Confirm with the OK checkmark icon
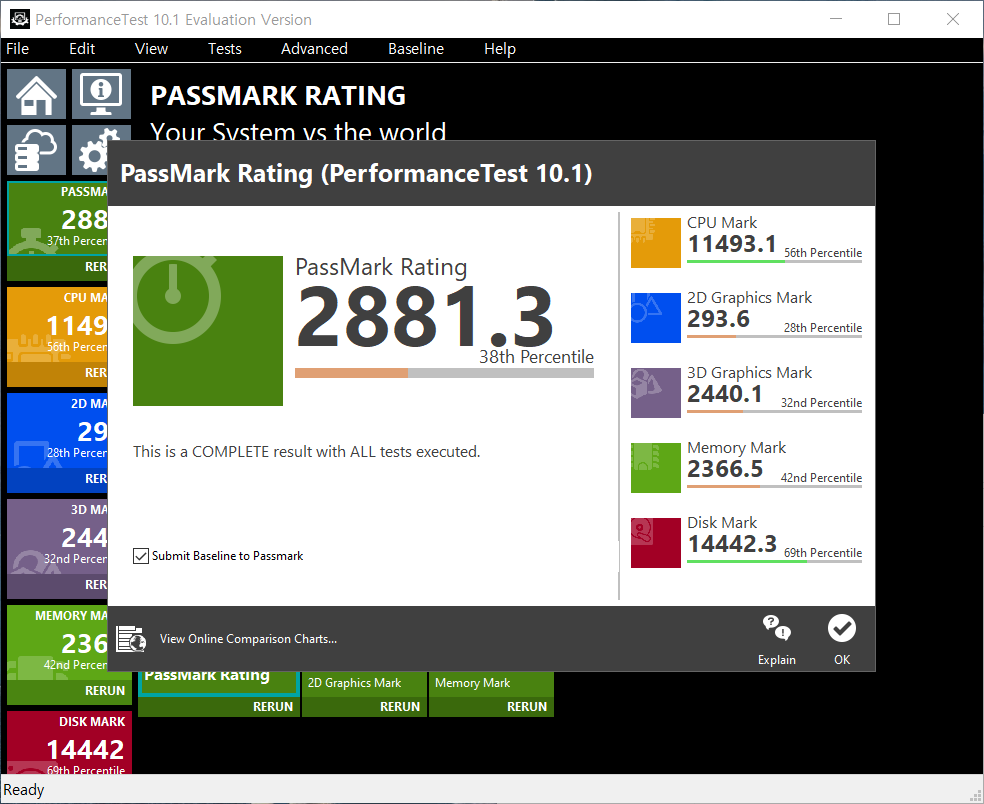The height and width of the screenshot is (804, 984). click(842, 628)
